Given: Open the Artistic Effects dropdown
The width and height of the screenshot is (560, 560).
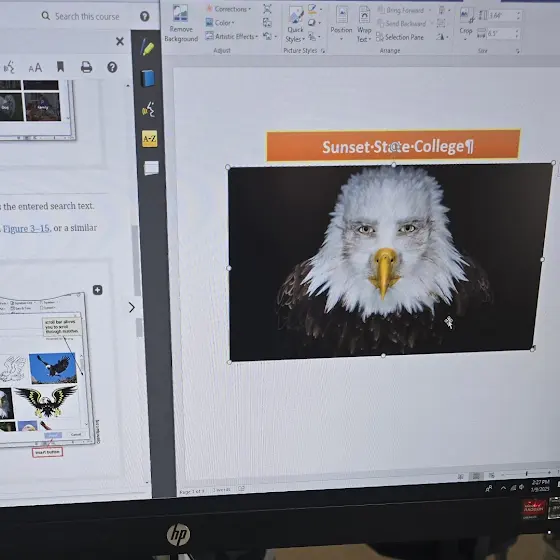Looking at the screenshot, I should [x=232, y=36].
